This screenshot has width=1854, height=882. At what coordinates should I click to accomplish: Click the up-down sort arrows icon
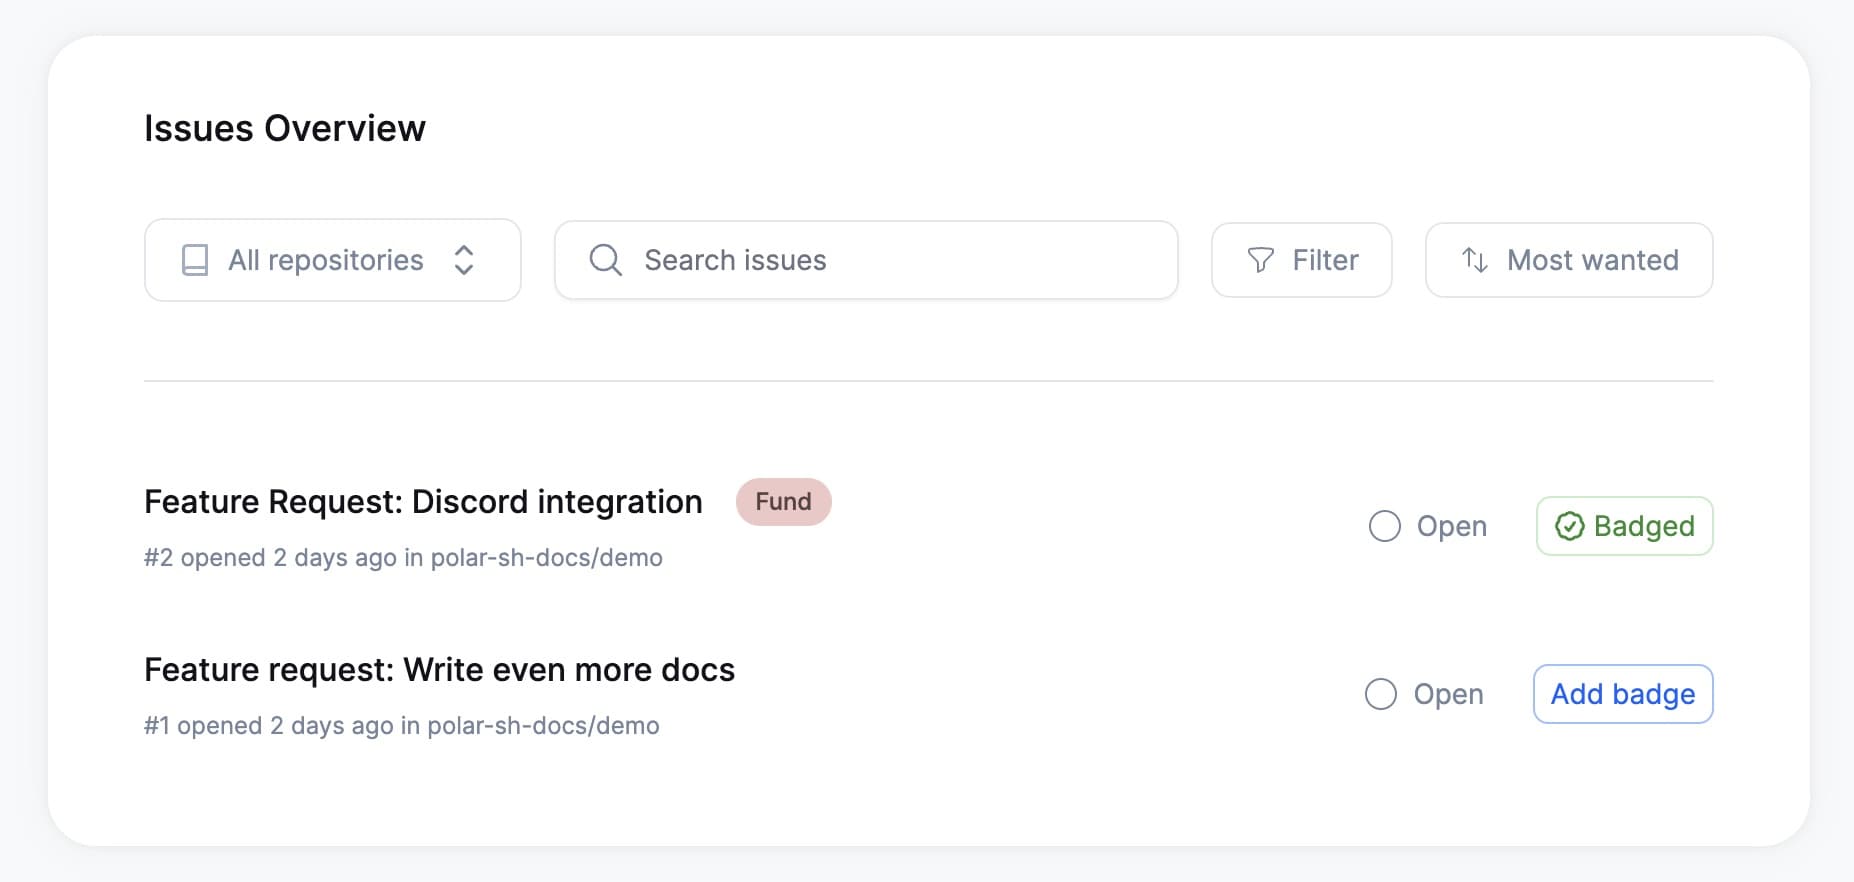coord(1475,260)
